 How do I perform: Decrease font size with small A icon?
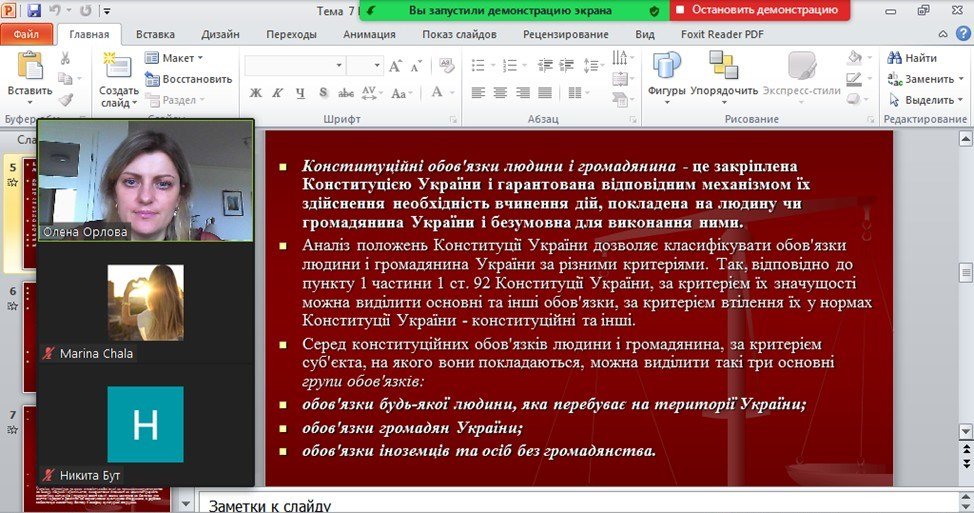click(x=416, y=65)
